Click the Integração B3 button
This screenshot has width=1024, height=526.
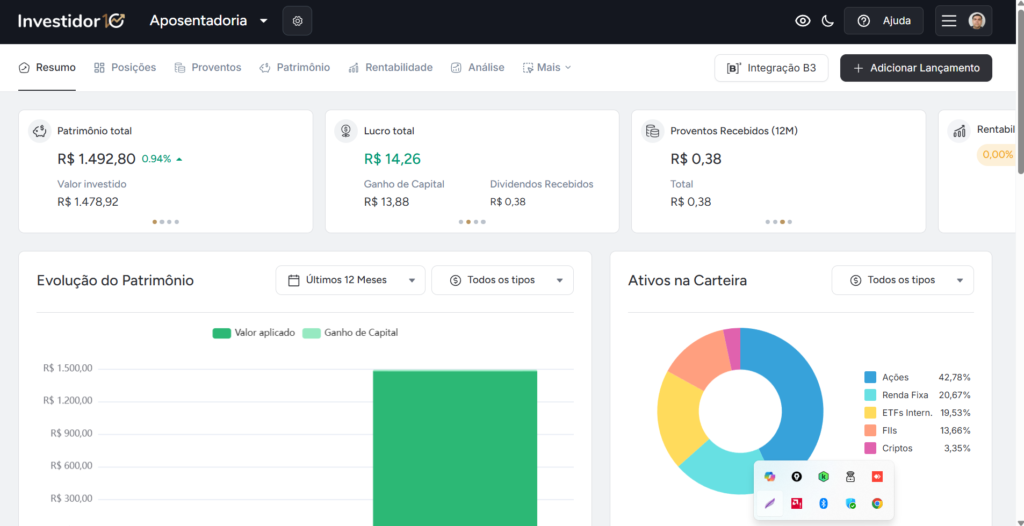pyautogui.click(x=771, y=68)
